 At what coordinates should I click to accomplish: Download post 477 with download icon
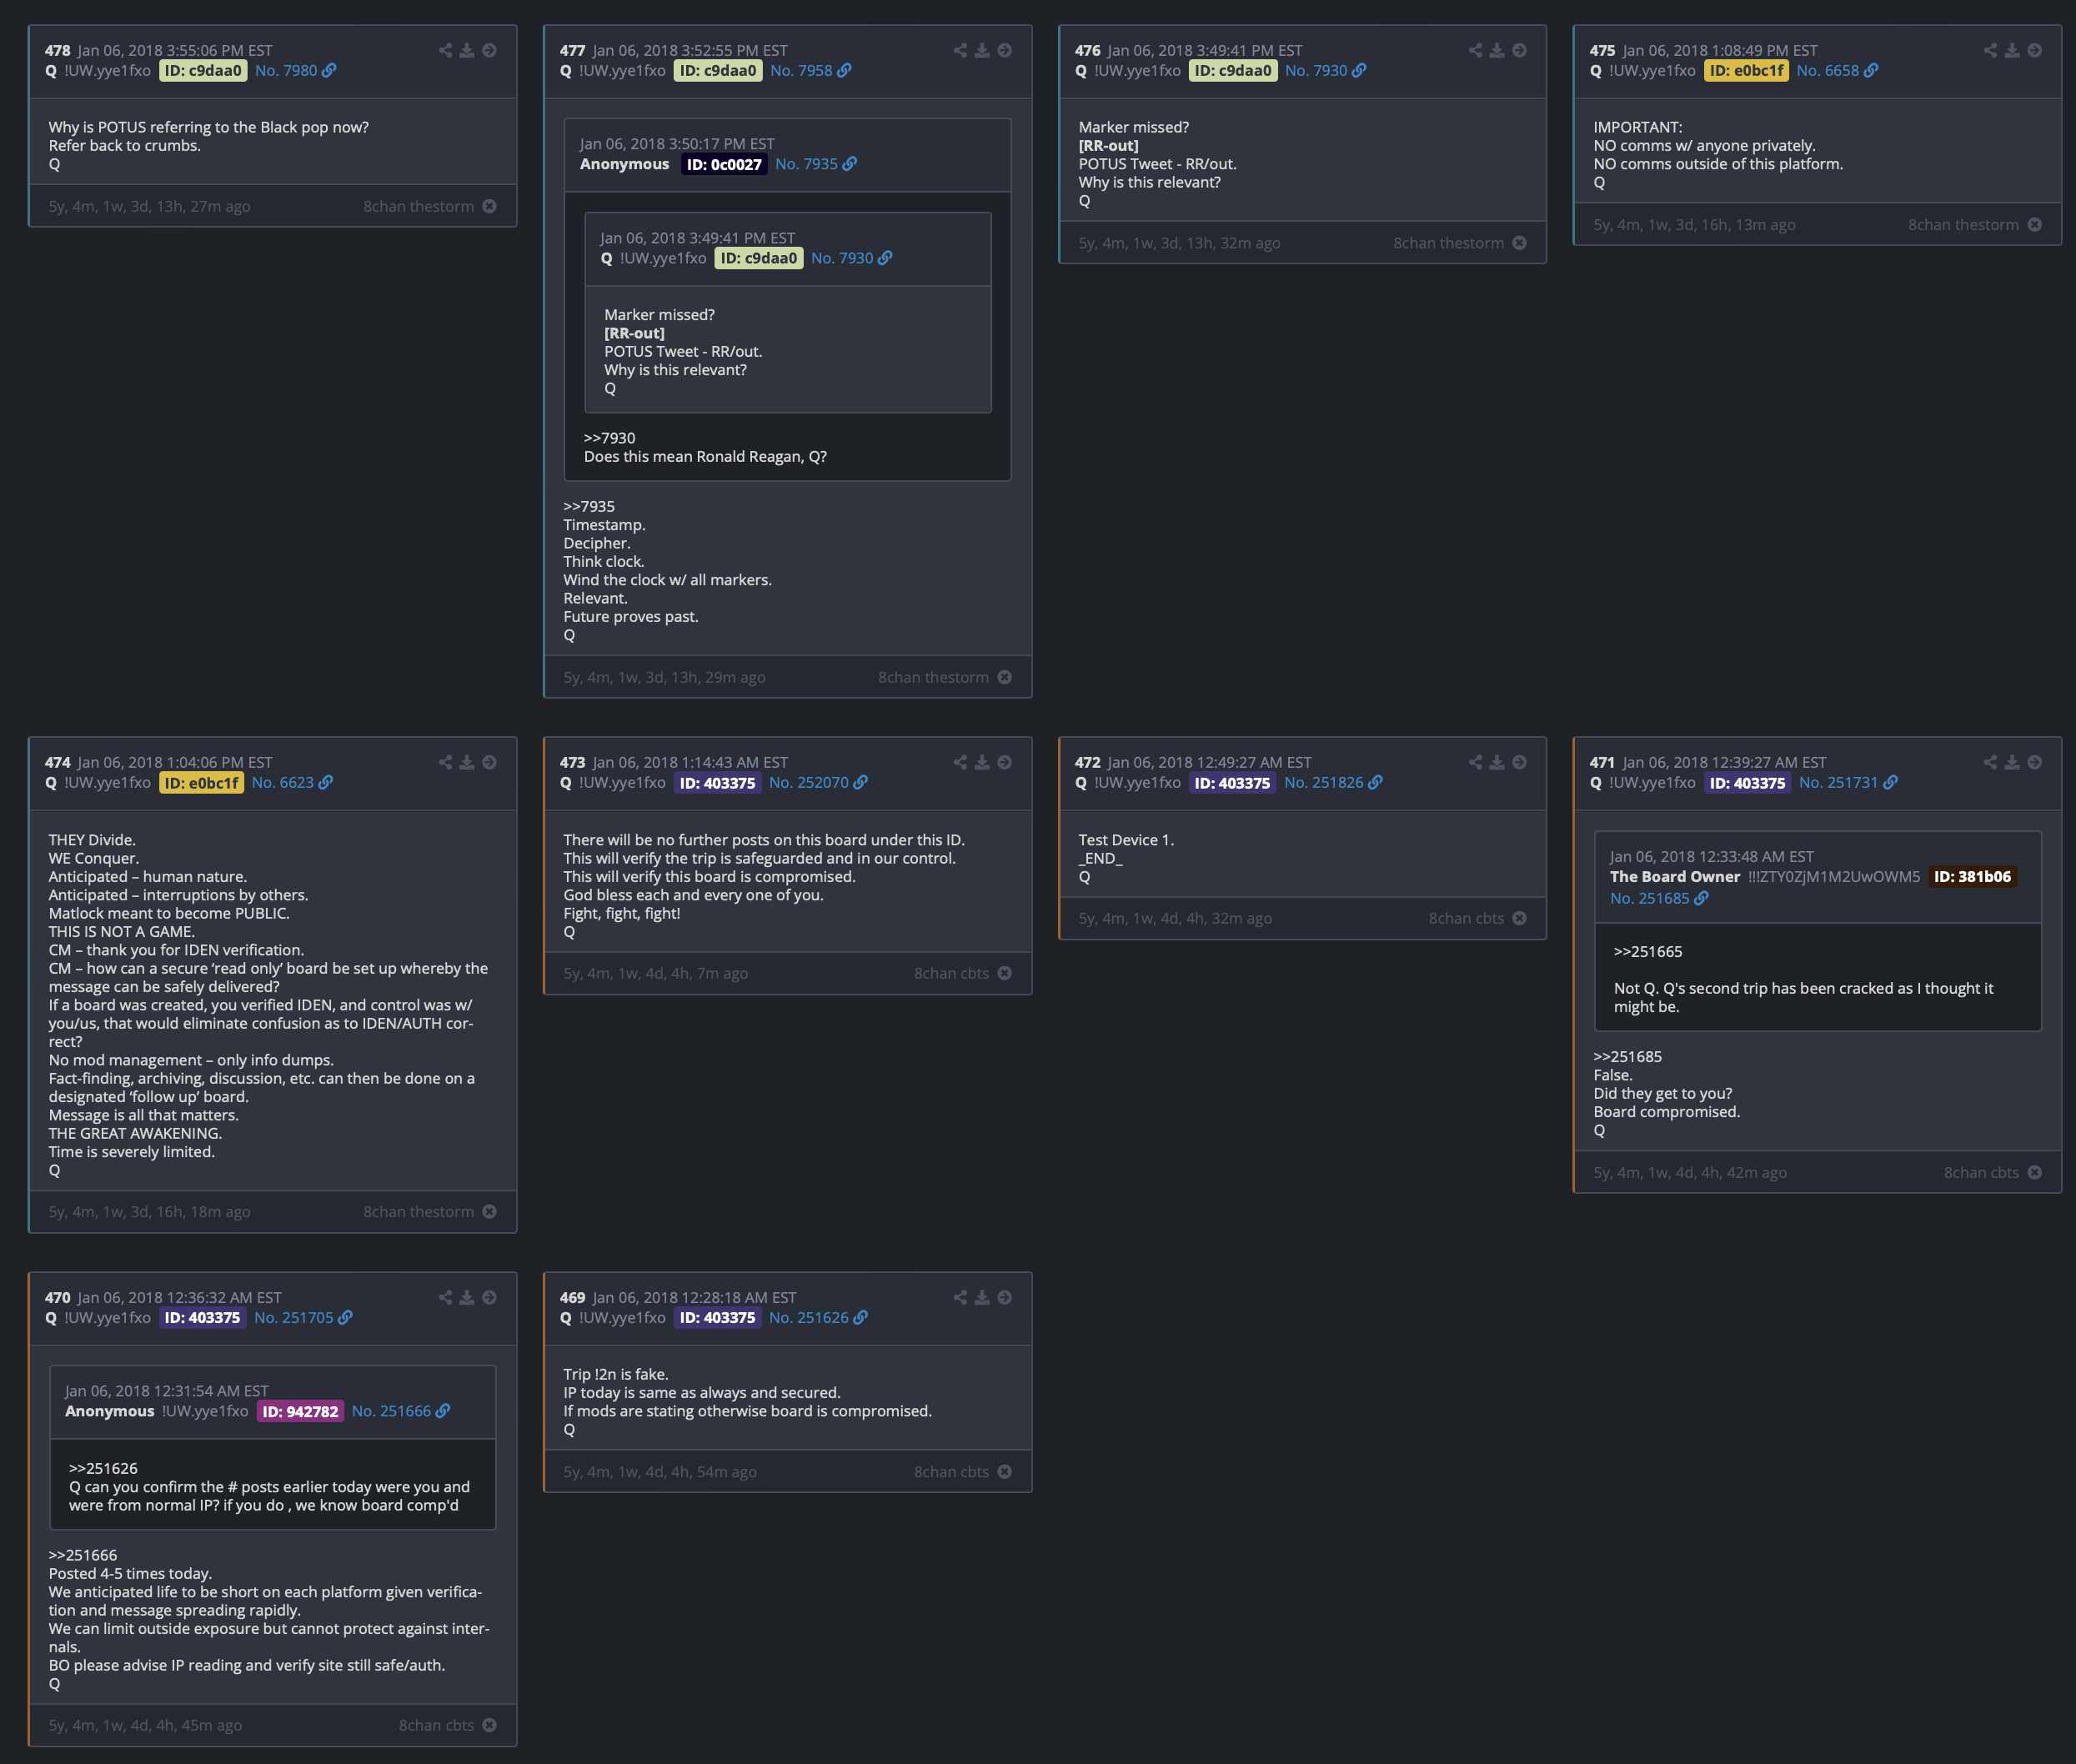(x=982, y=50)
